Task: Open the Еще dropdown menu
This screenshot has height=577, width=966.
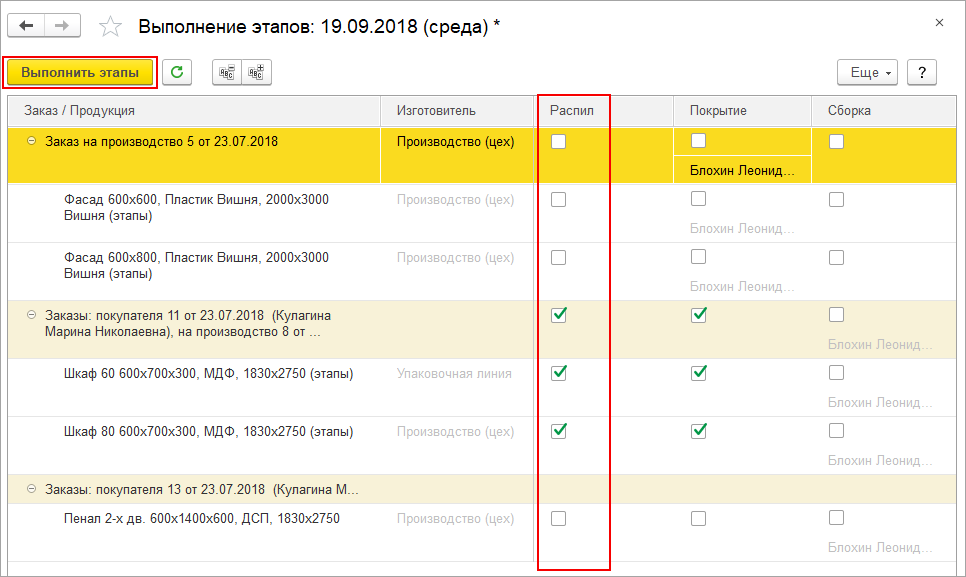Action: coord(867,72)
